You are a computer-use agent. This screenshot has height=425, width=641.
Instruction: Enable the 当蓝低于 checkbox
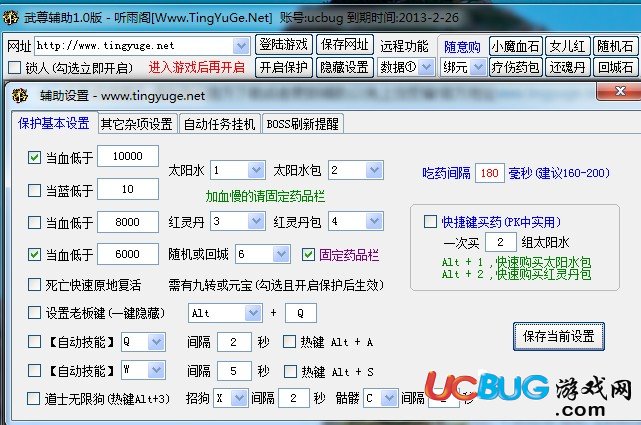34,190
